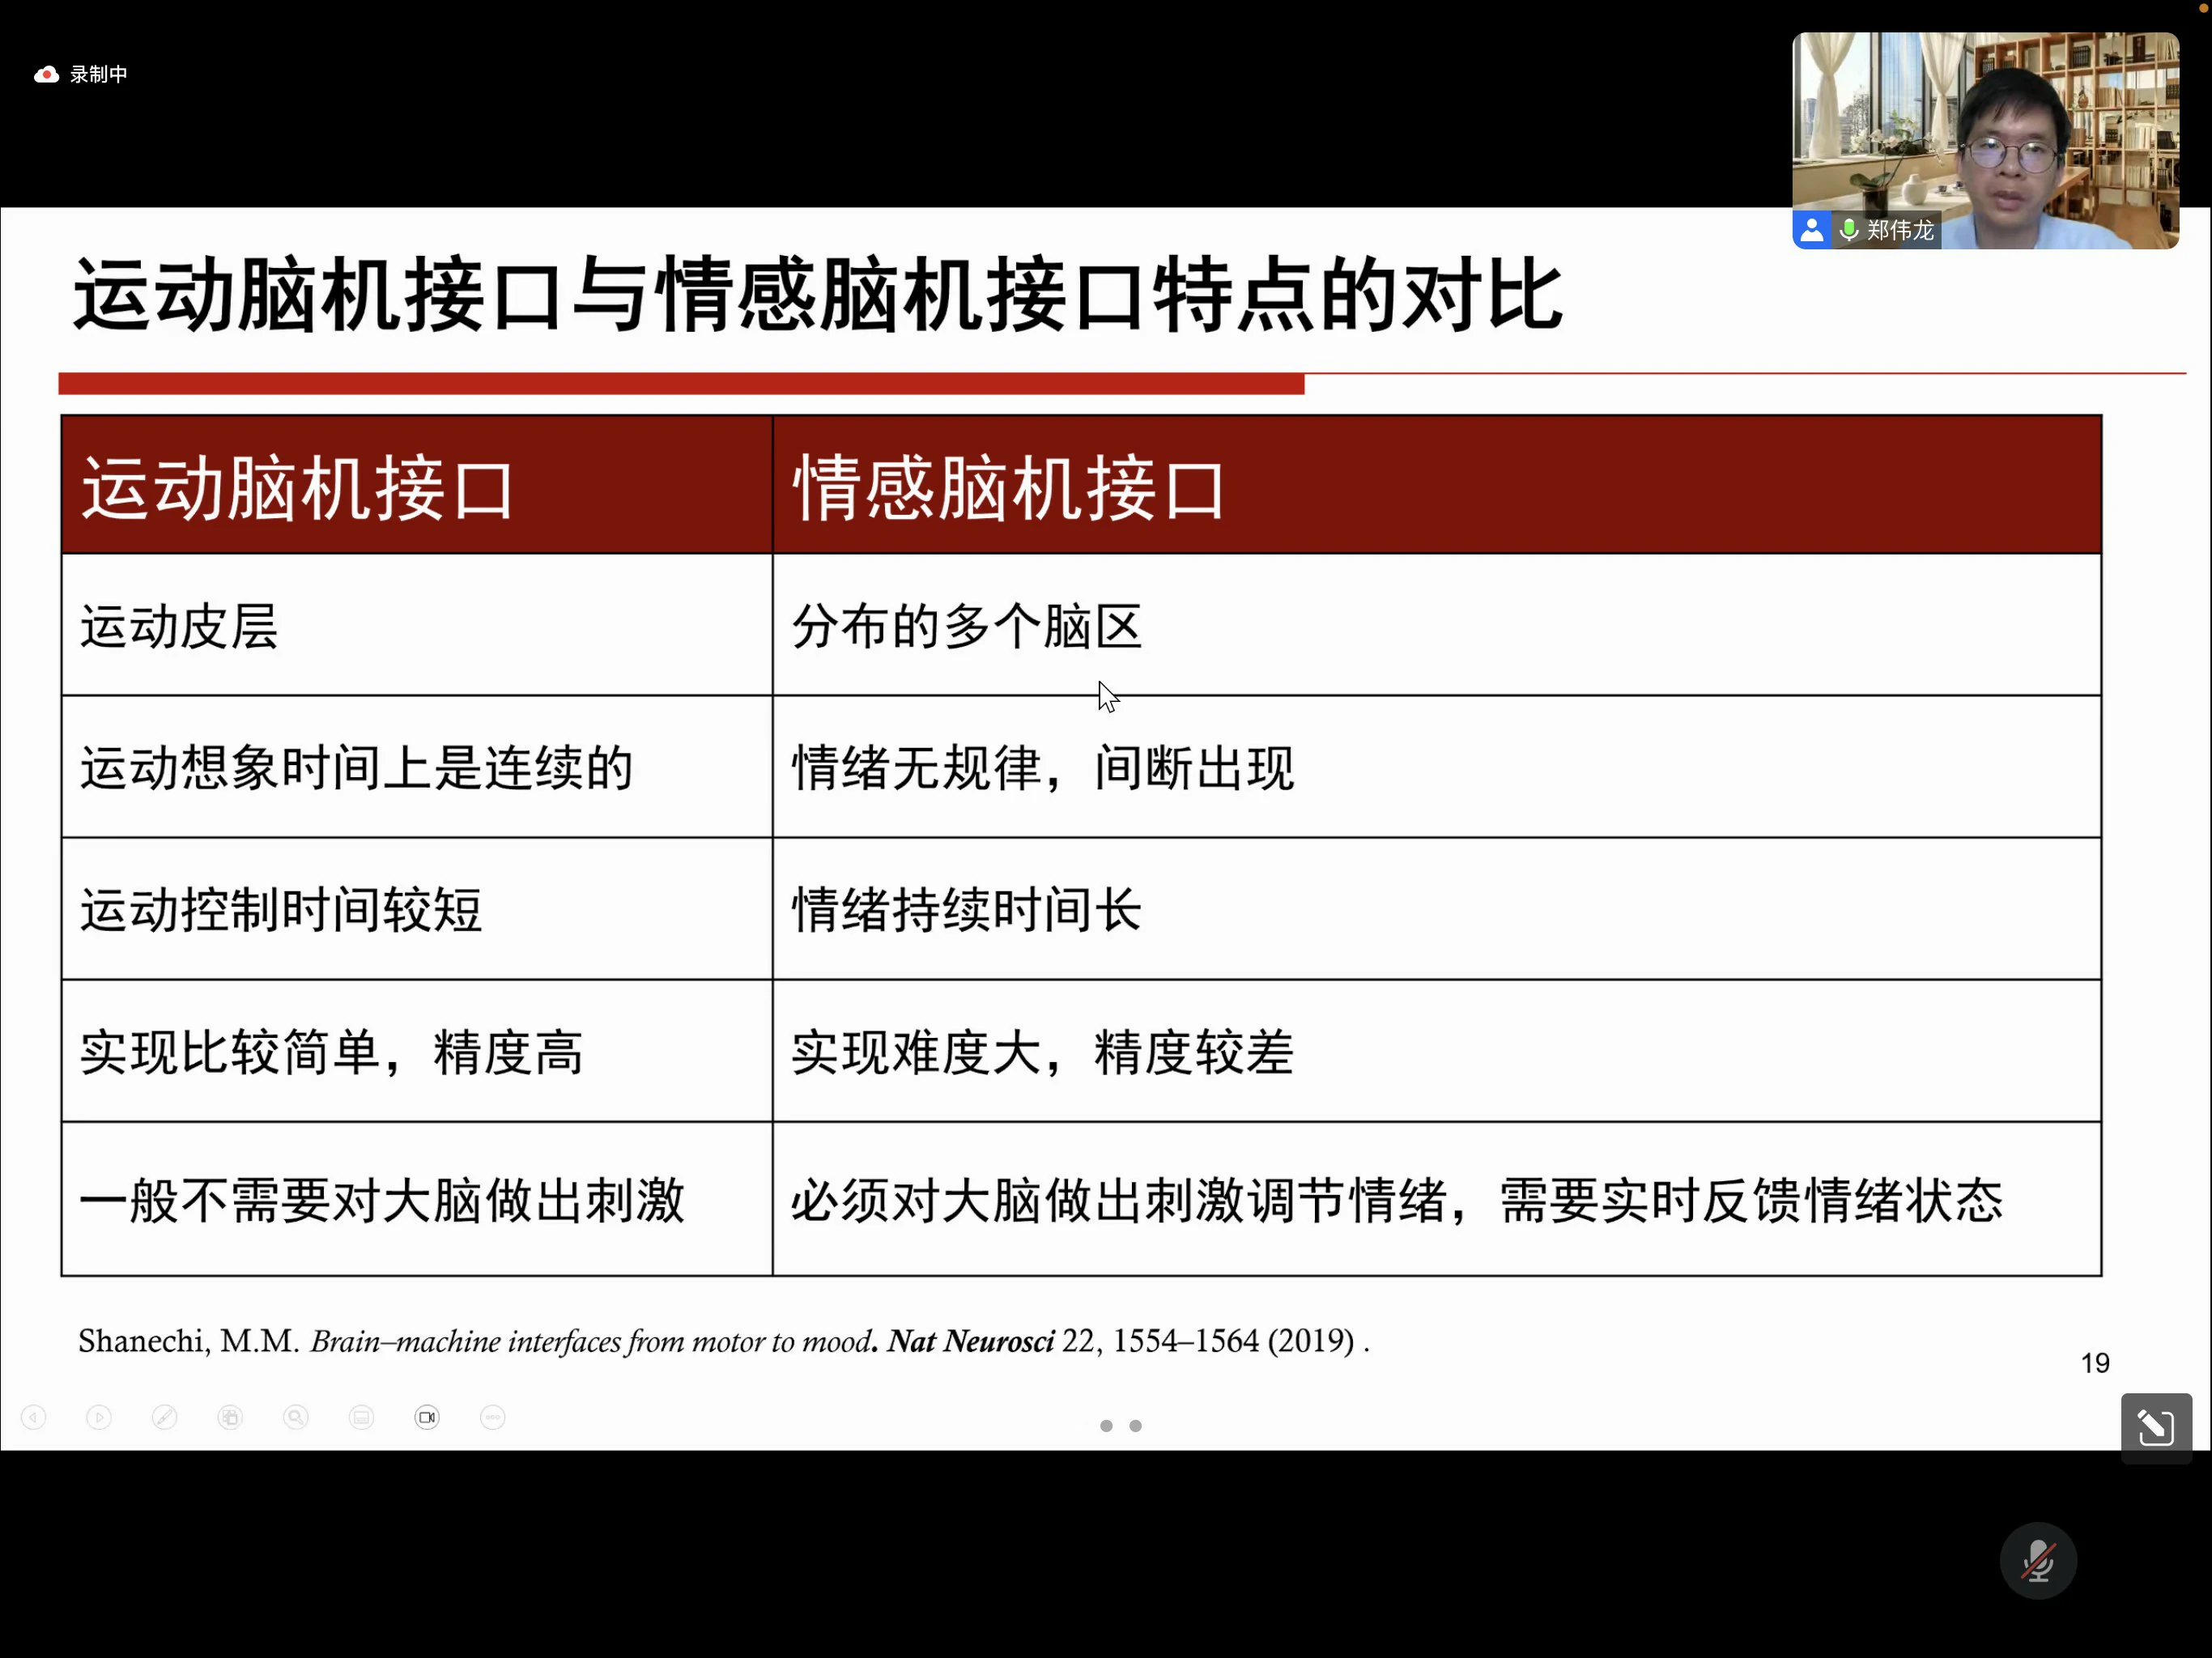This screenshot has width=2212, height=1658.
Task: Click the green microphone icon beside 郑伟龙
Action: (1849, 231)
